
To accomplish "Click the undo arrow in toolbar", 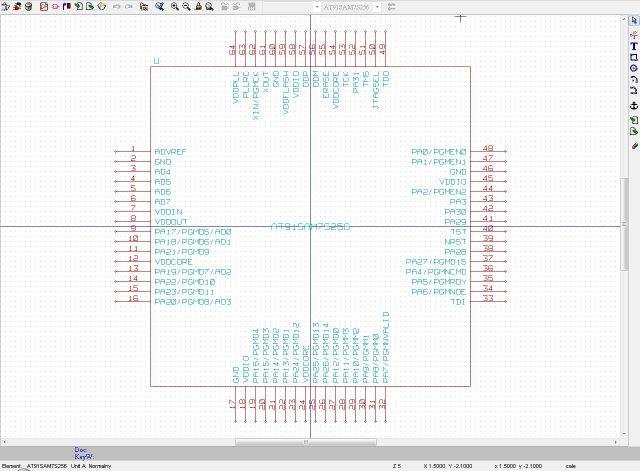I will click(x=117, y=7).
